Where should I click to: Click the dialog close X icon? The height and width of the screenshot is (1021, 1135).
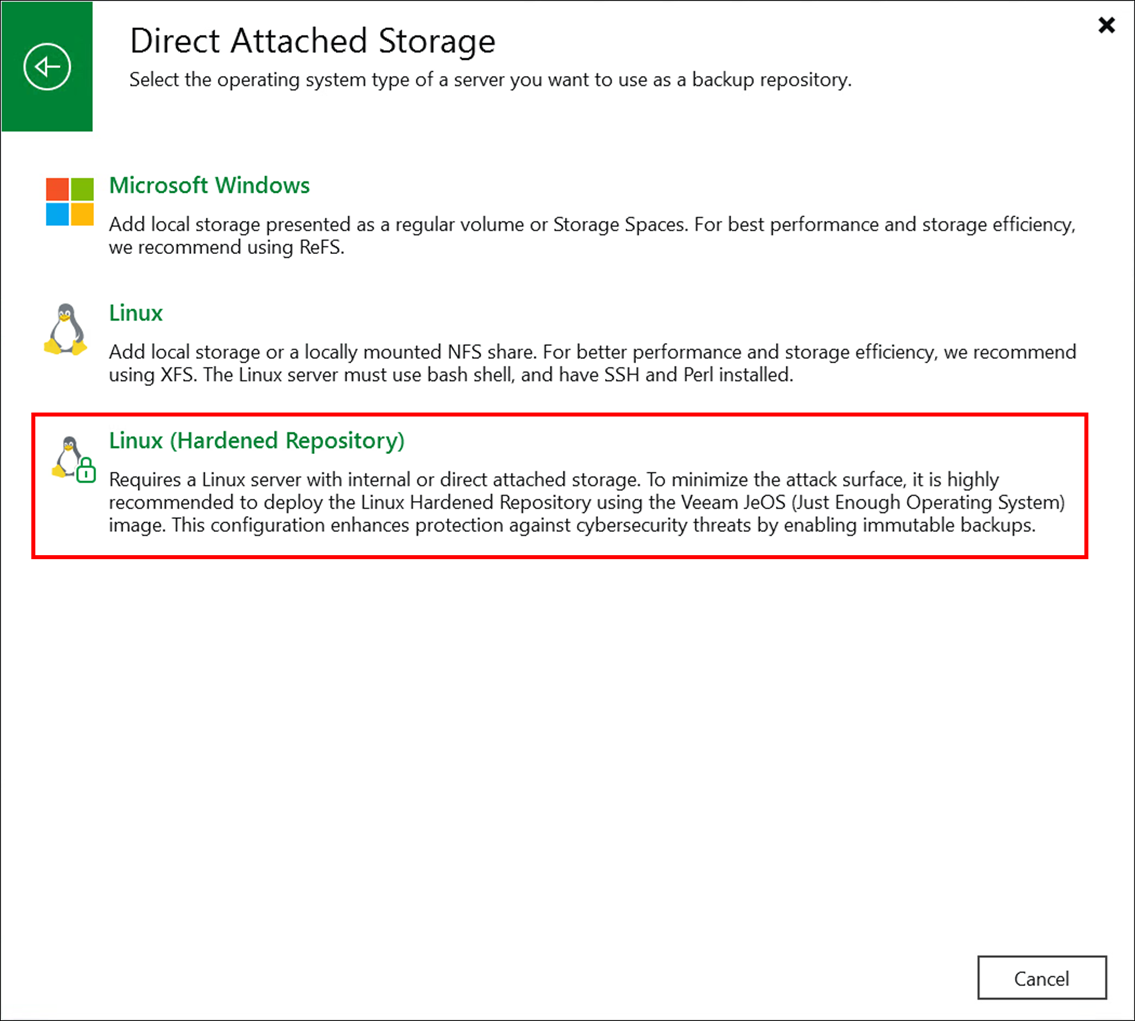[1106, 25]
